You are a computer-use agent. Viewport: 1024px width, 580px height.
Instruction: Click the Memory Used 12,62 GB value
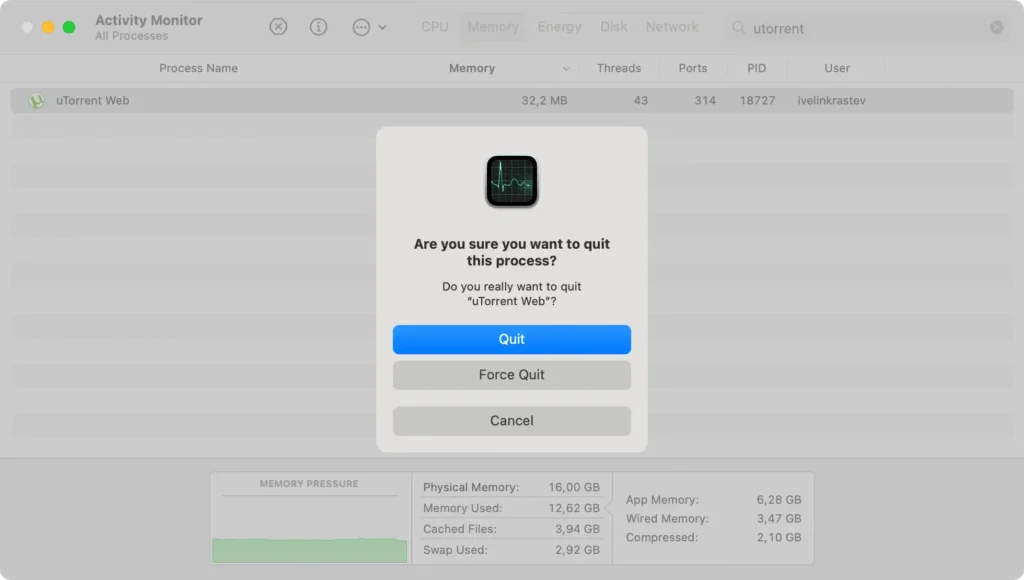pos(574,508)
